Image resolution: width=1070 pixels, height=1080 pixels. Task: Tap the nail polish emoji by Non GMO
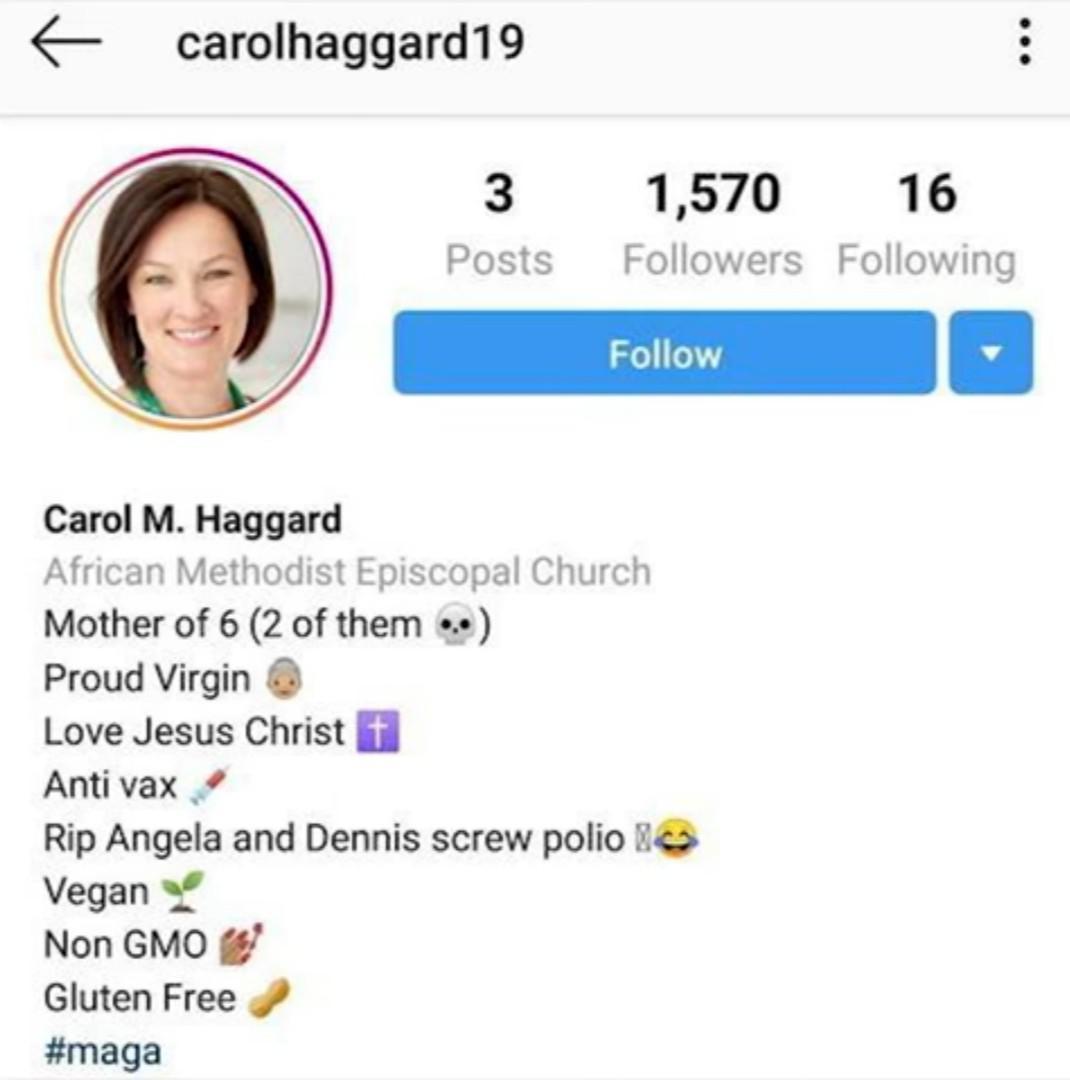(x=240, y=944)
